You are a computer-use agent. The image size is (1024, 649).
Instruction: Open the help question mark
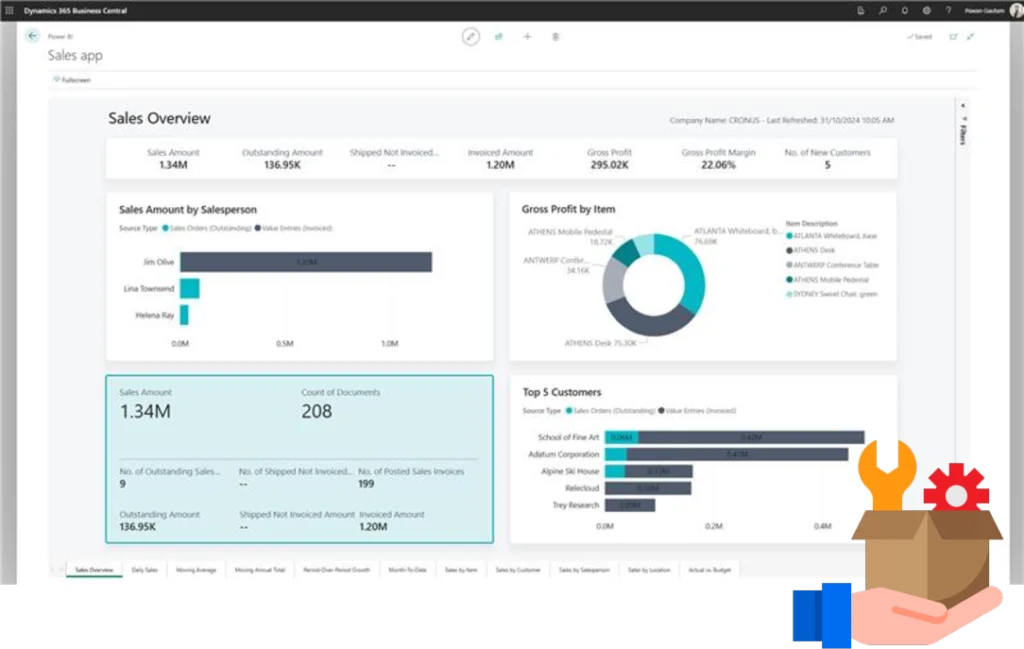948,10
